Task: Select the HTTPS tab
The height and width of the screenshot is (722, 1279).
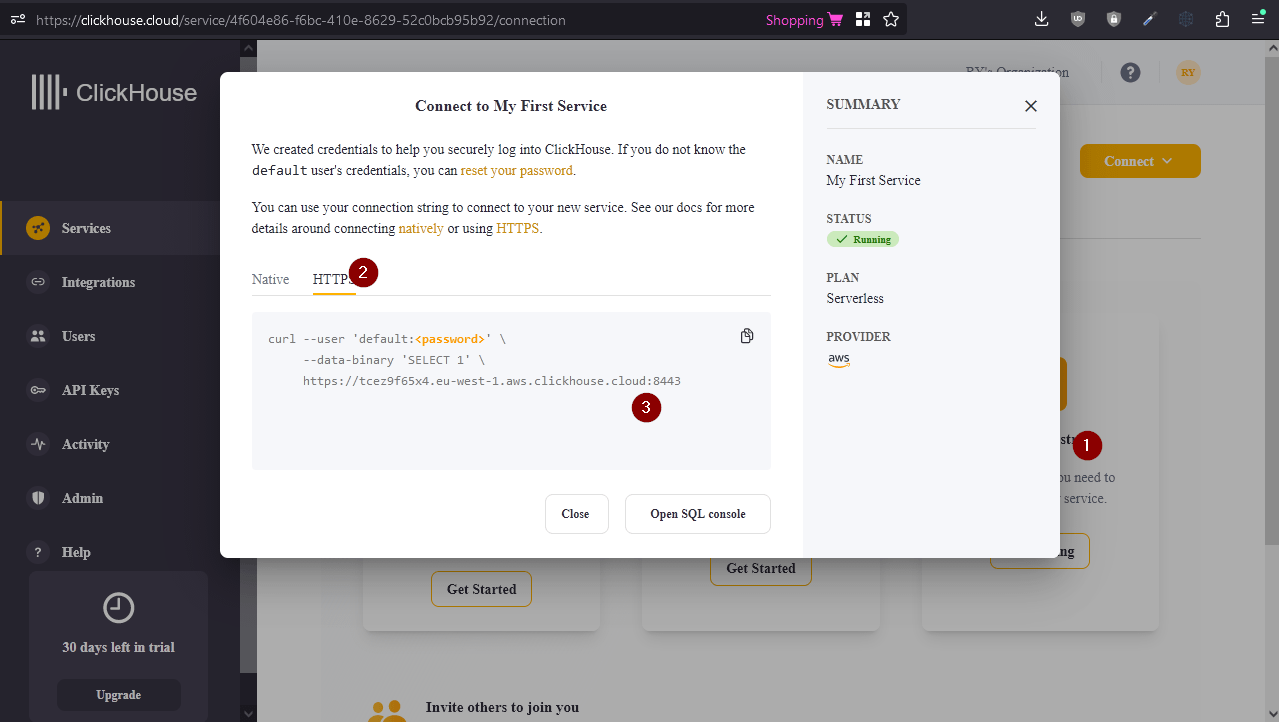Action: (x=334, y=279)
